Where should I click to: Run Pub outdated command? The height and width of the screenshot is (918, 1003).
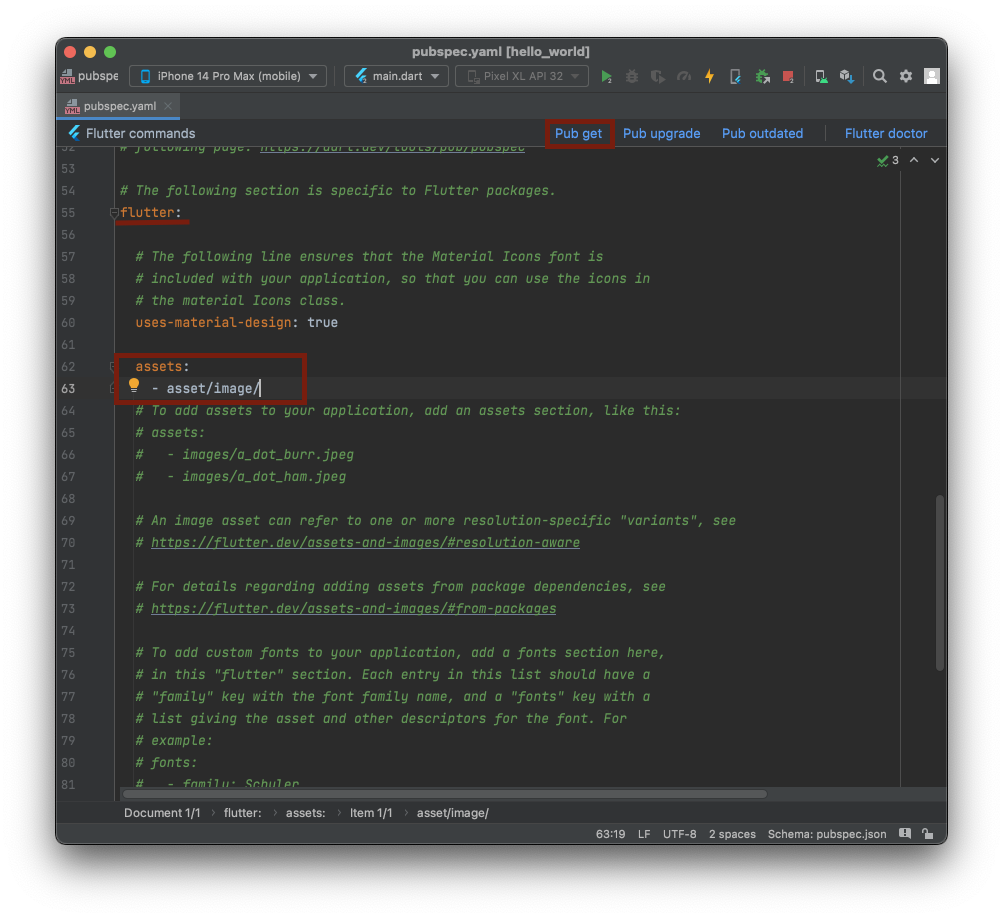pyautogui.click(x=762, y=133)
